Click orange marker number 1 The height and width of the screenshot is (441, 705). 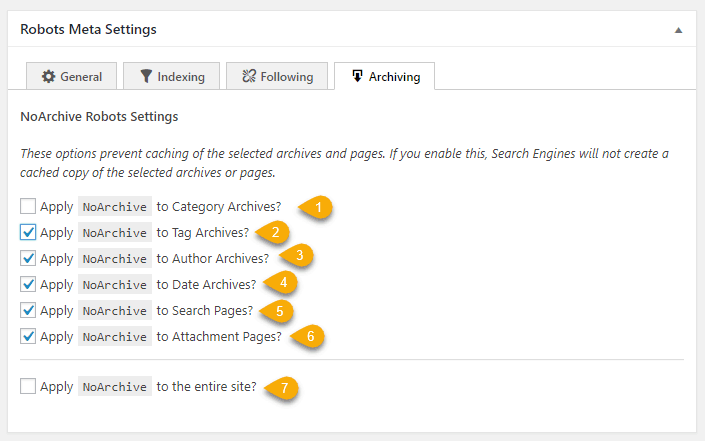pos(319,207)
